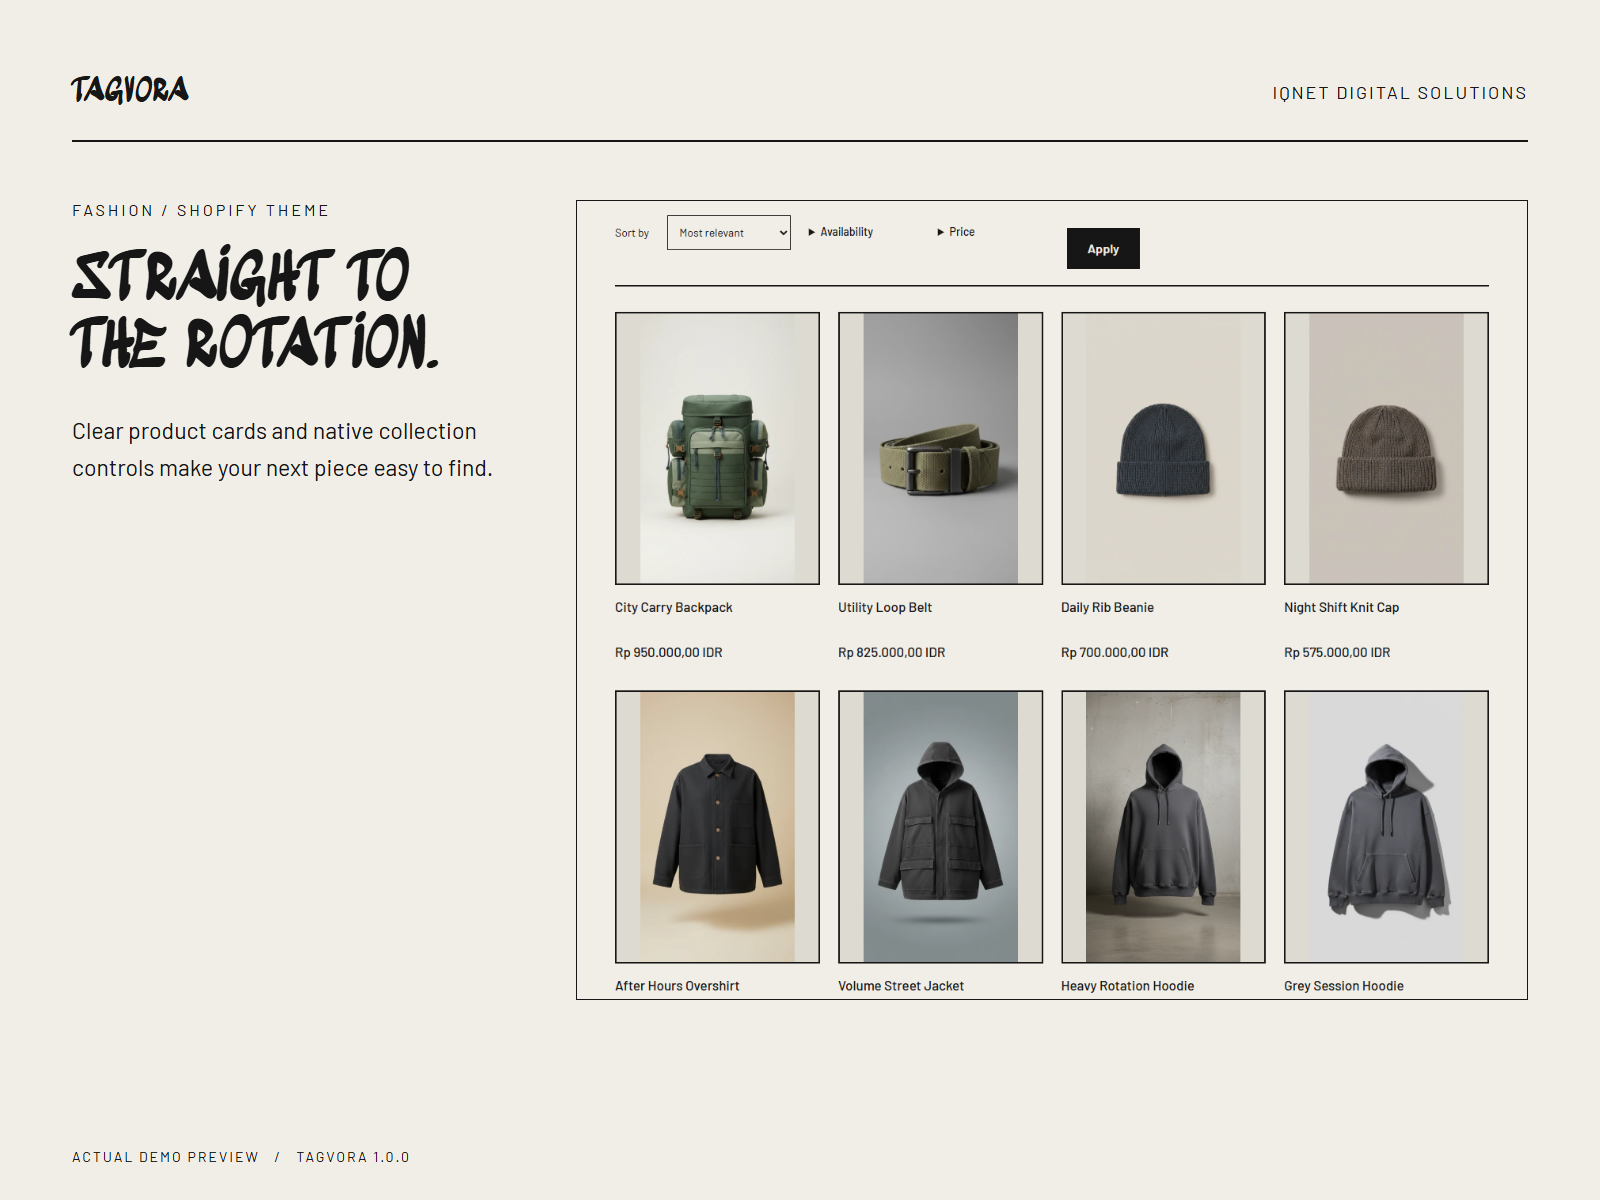
Task: Click the price Rp 575.000,00 IDR
Action: [x=1337, y=652]
